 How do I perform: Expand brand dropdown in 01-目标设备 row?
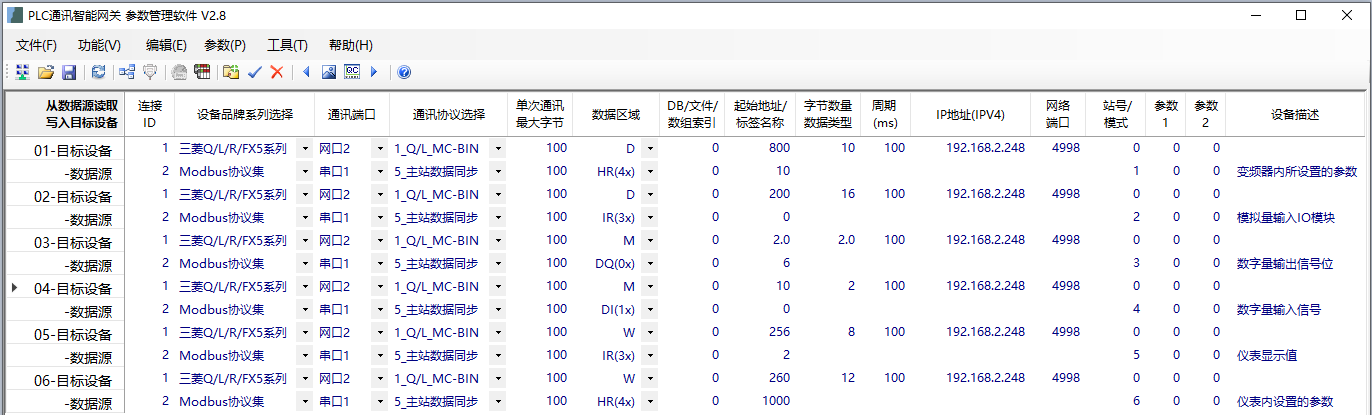[304, 148]
